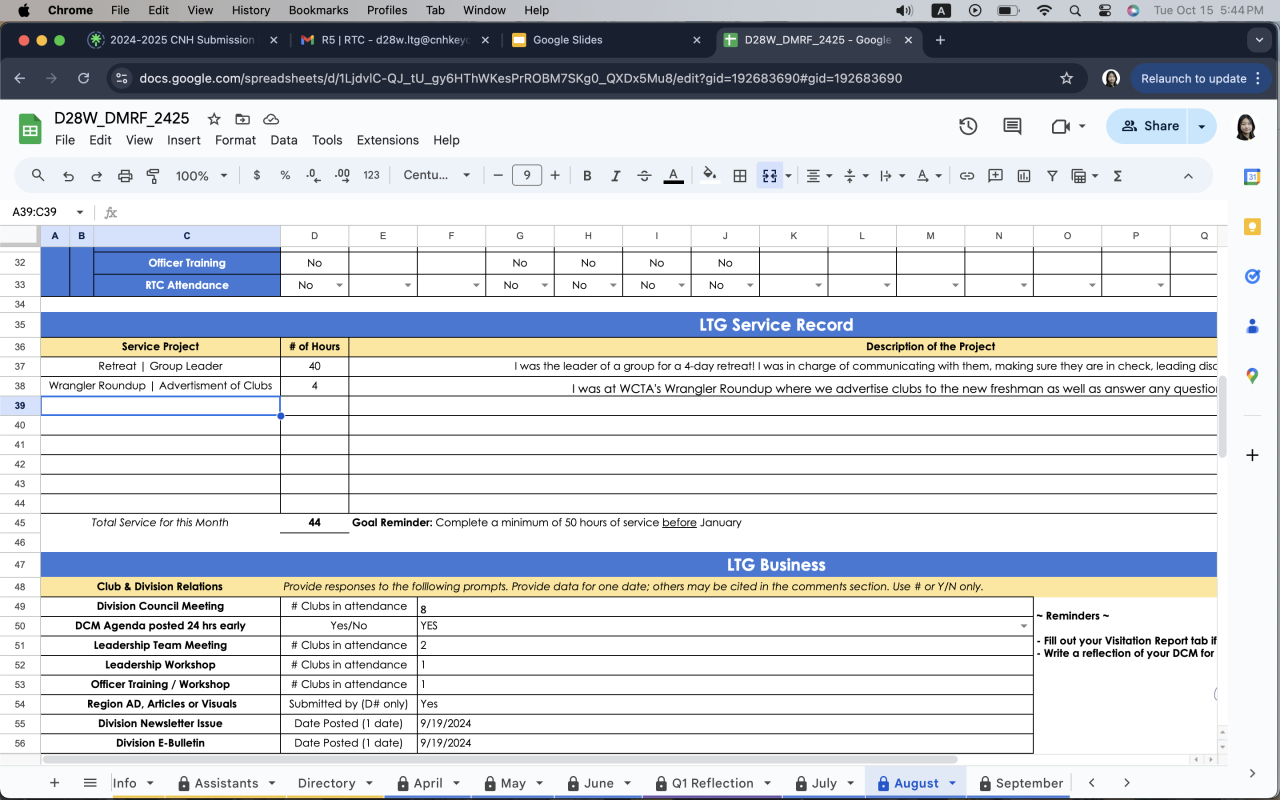The height and width of the screenshot is (800, 1280).
Task: Open version history clock icon
Action: 967,126
